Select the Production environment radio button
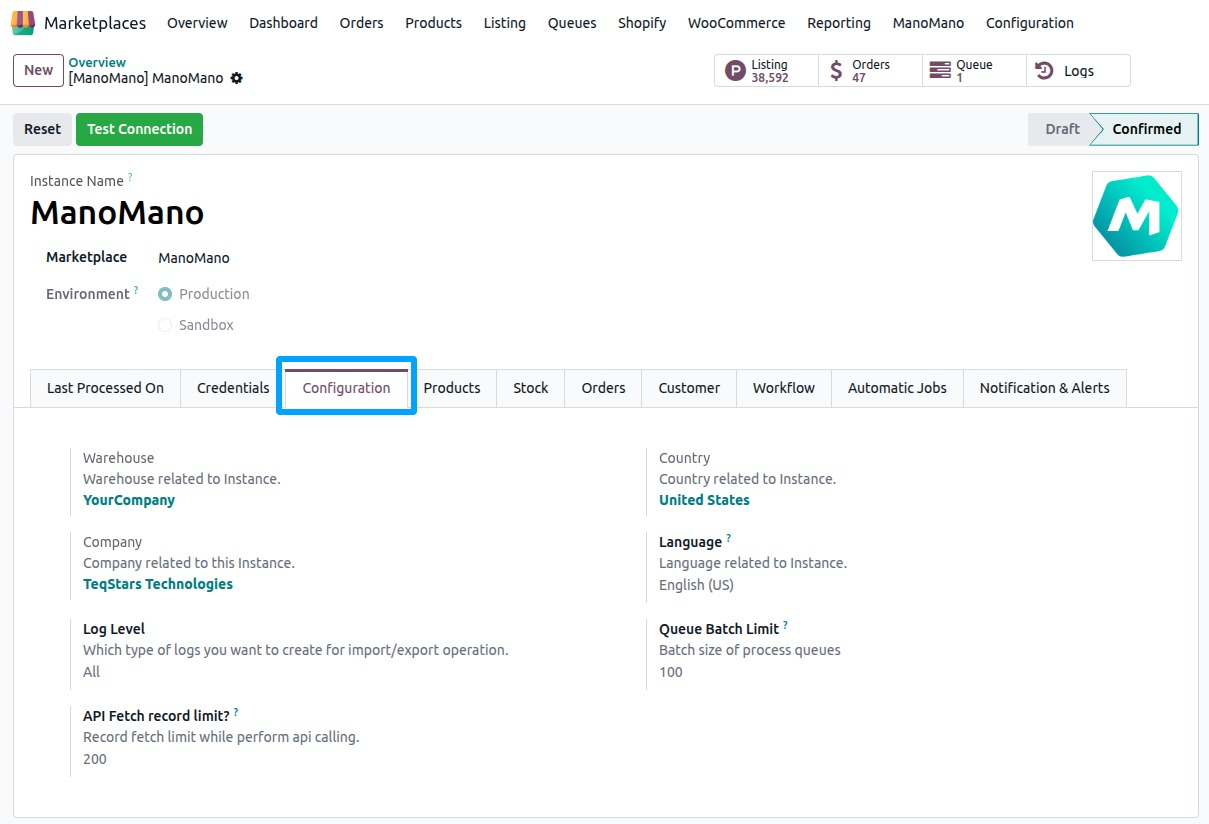The width and height of the screenshot is (1209, 824). pos(165,294)
